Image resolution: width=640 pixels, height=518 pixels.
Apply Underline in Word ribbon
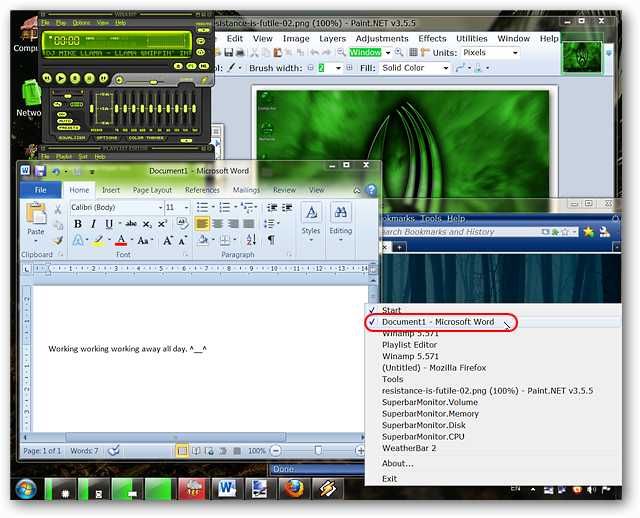[x=109, y=224]
